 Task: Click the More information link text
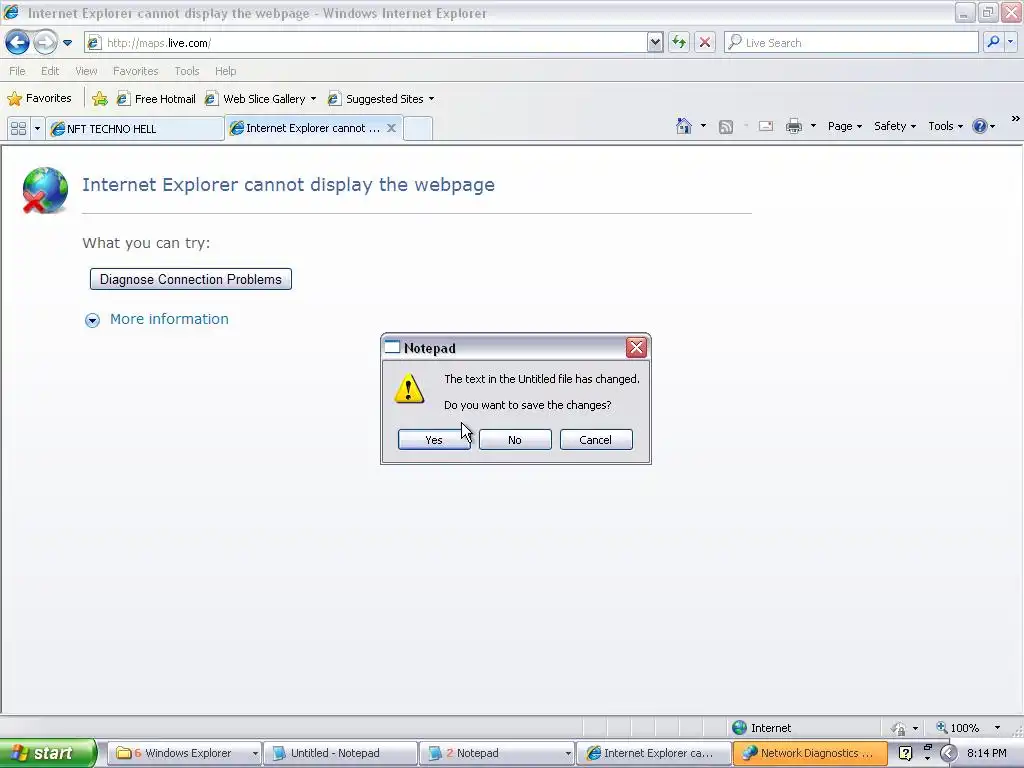click(x=169, y=319)
